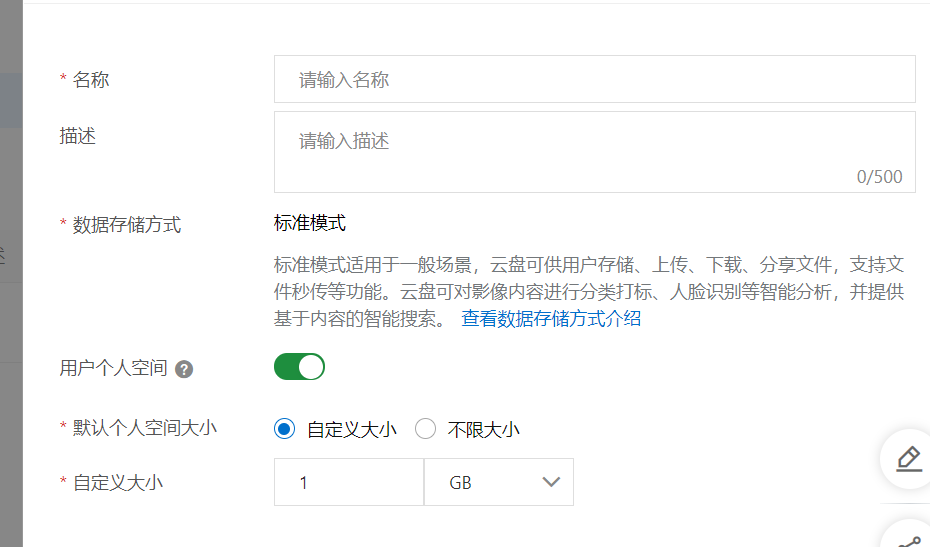Viewport: 930px width, 547px height.
Task: Click the 默认个人空间大小 field label
Action: (145, 428)
